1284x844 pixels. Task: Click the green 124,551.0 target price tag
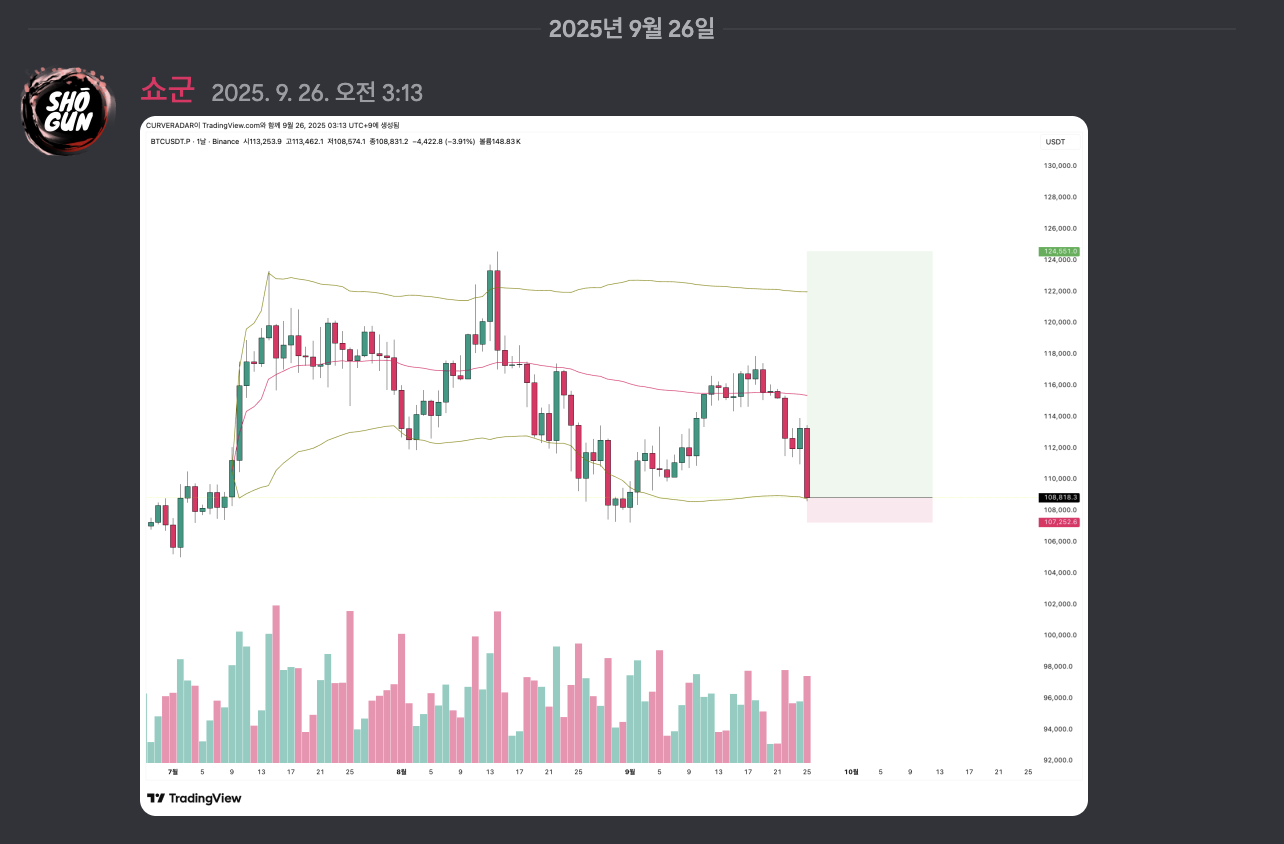coord(1059,251)
